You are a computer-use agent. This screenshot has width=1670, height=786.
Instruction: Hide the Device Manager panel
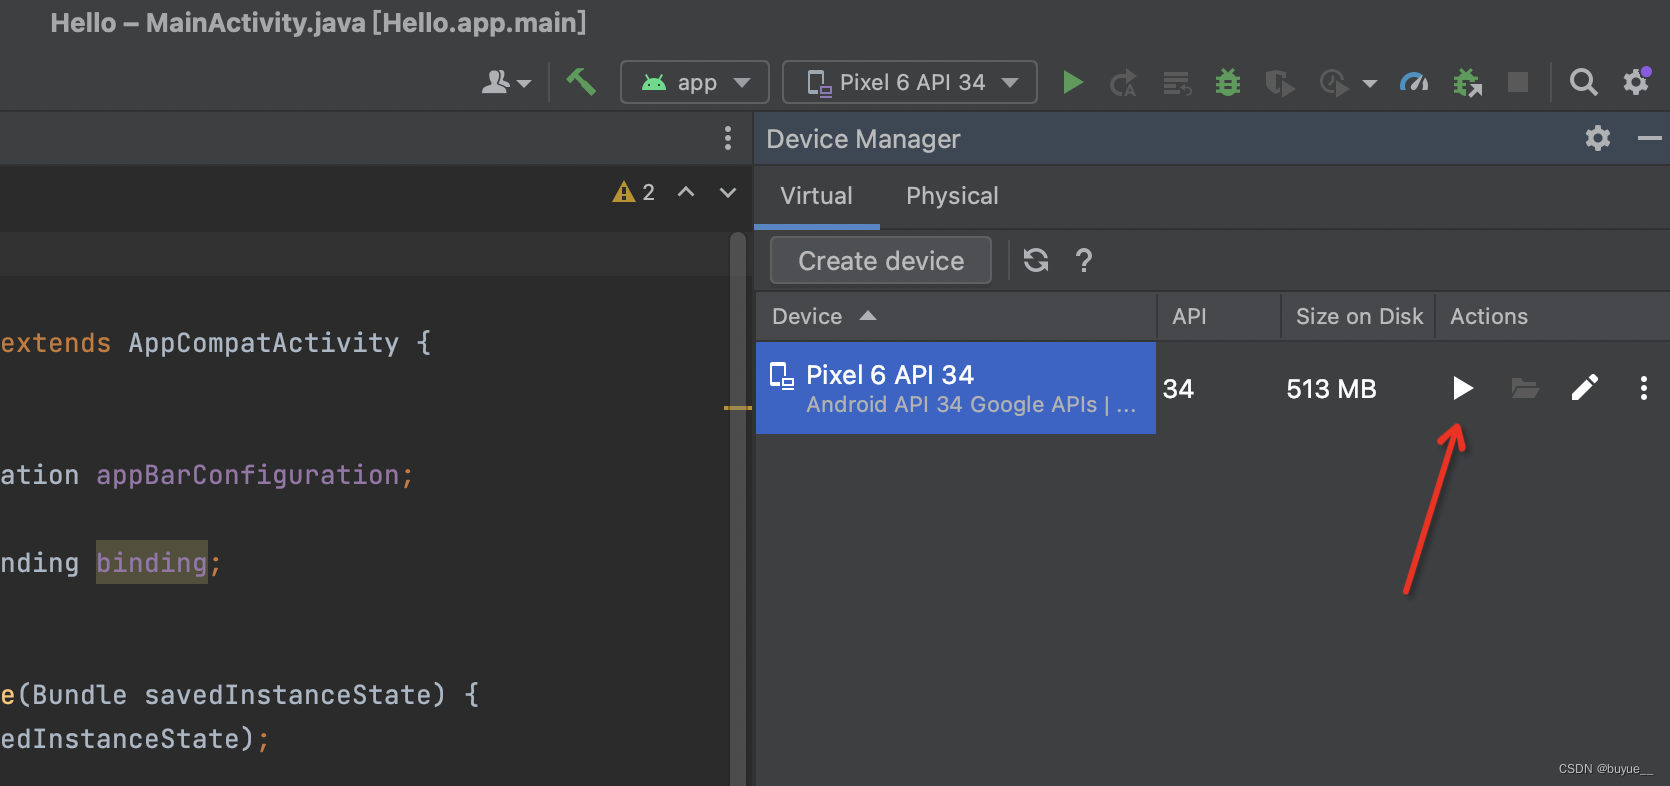[x=1649, y=138]
